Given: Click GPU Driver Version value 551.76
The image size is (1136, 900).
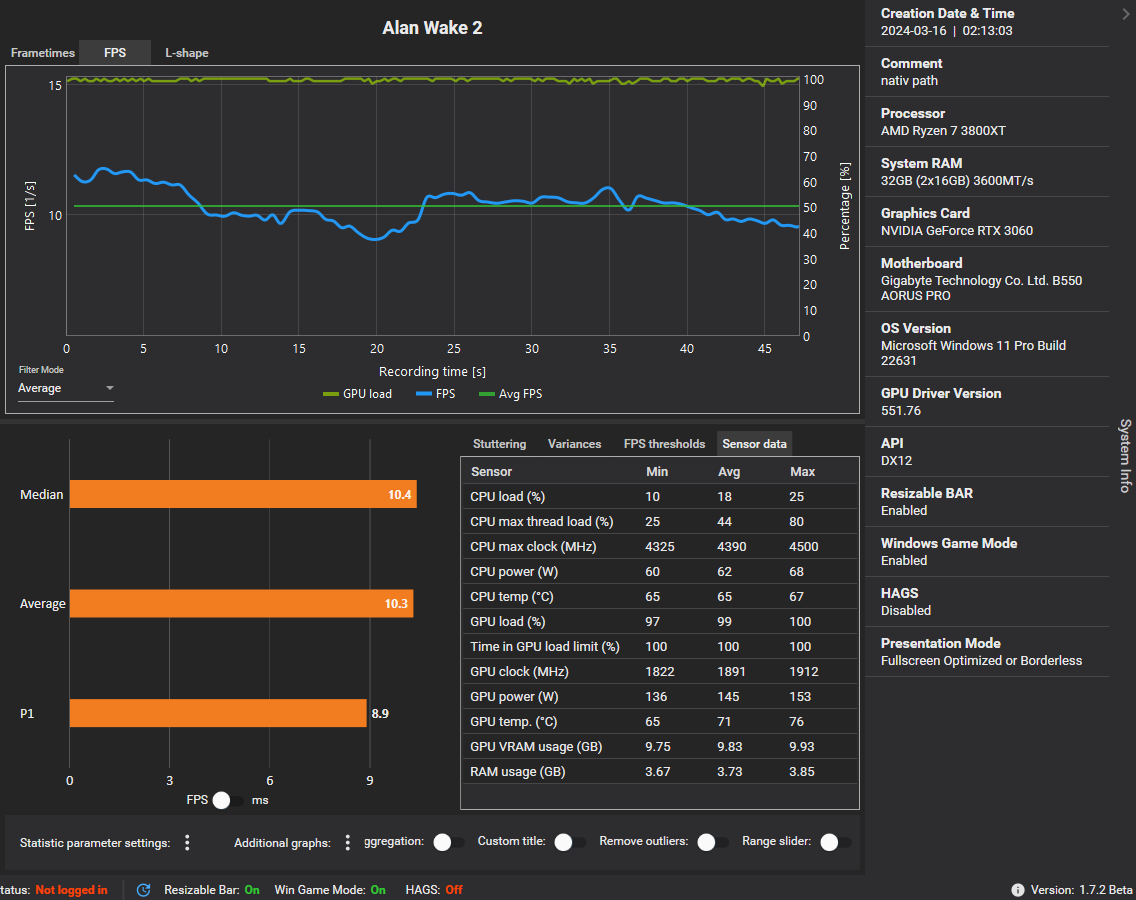Looking at the screenshot, I should point(901,410).
